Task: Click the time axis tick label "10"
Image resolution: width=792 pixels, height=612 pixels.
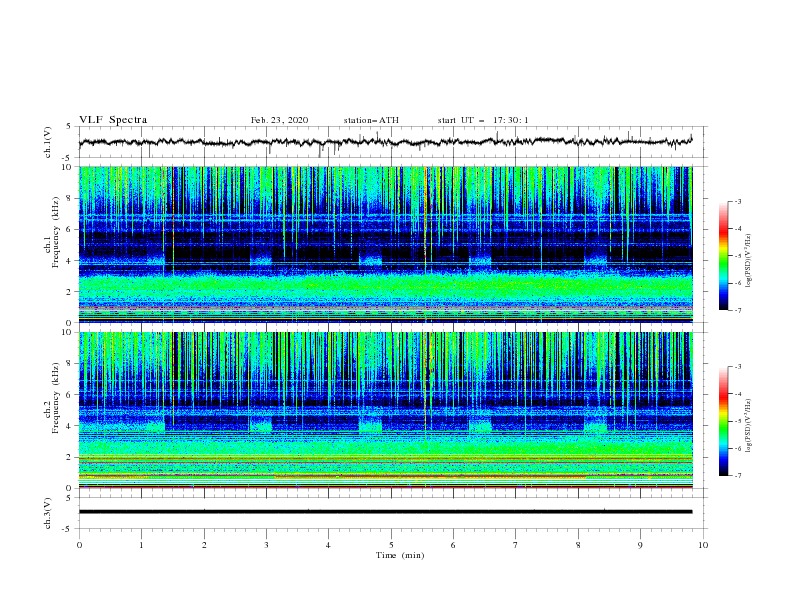Action: 703,545
